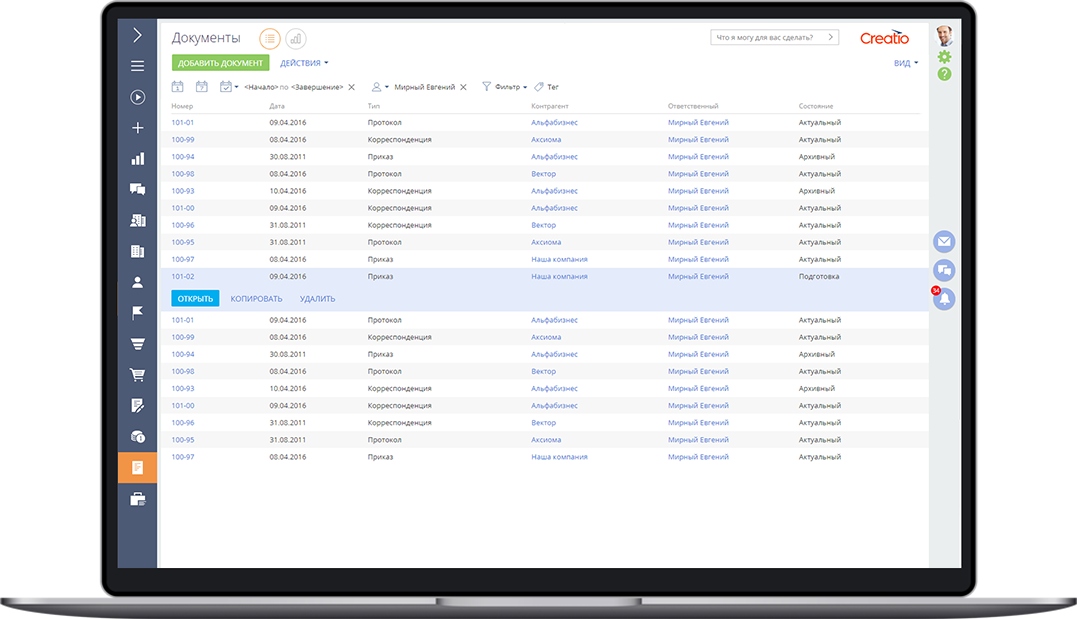Open the ВИД view dropdown
Image resolution: width=1077 pixels, height=619 pixels.
click(x=906, y=63)
